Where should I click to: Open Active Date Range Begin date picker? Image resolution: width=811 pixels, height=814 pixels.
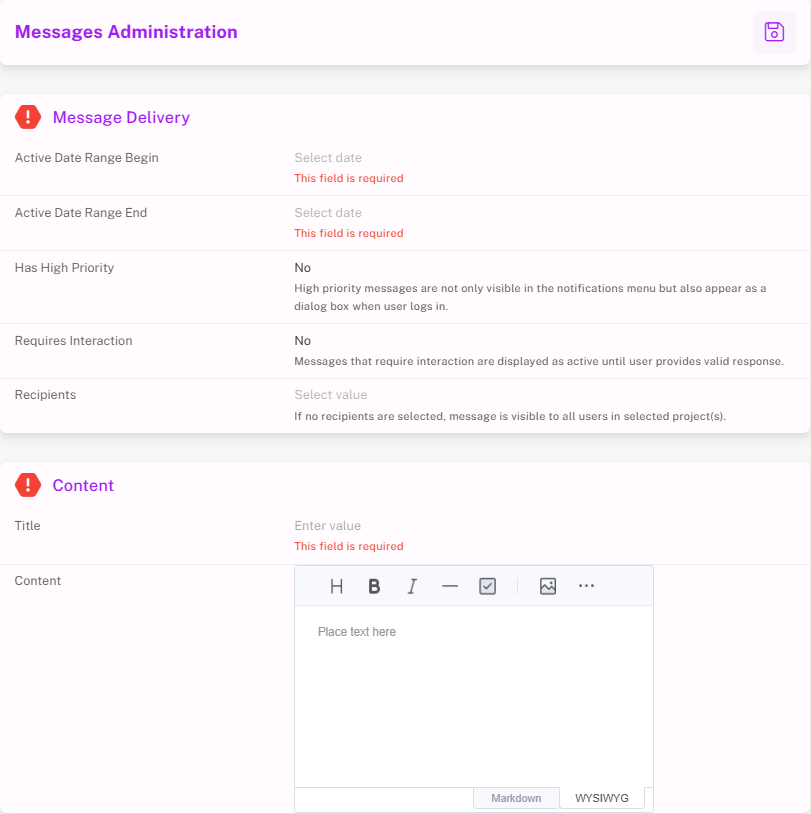(328, 158)
